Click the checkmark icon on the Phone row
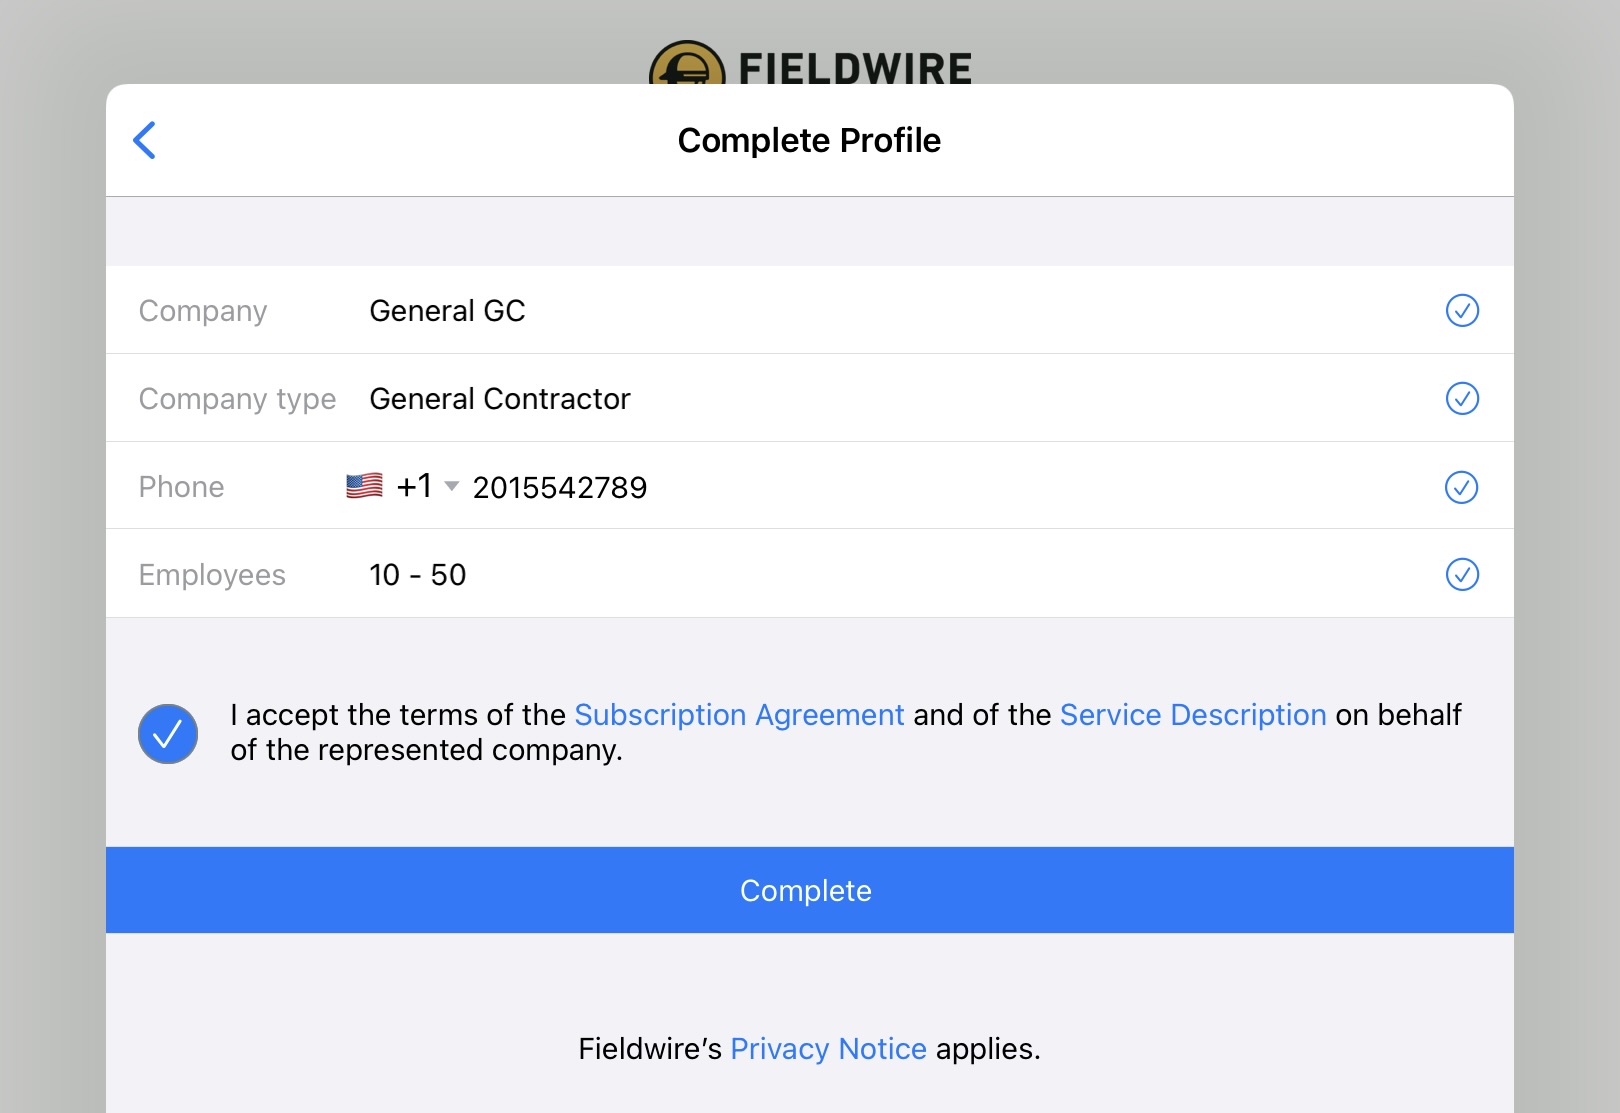The image size is (1620, 1113). coord(1462,487)
